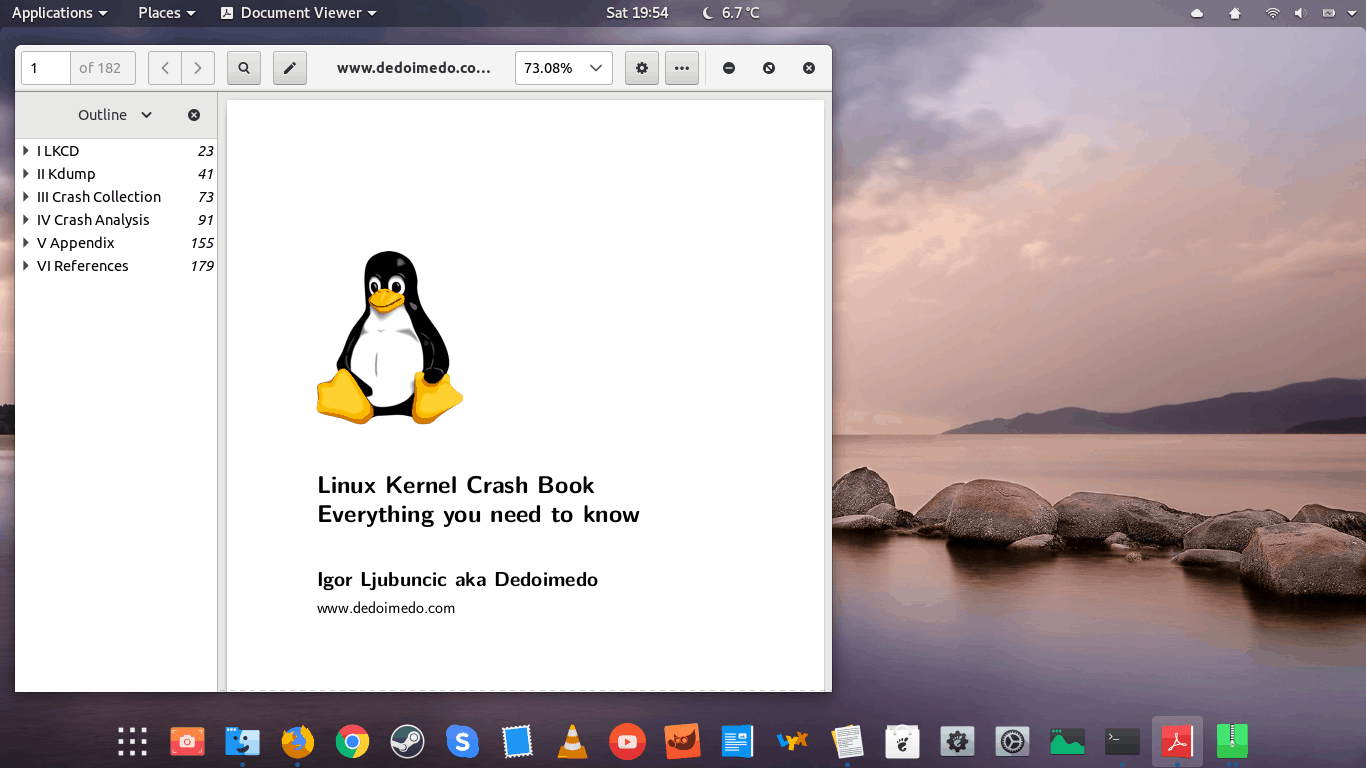Open the find search magnifier button
Image resolution: width=1366 pixels, height=768 pixels.
(244, 68)
